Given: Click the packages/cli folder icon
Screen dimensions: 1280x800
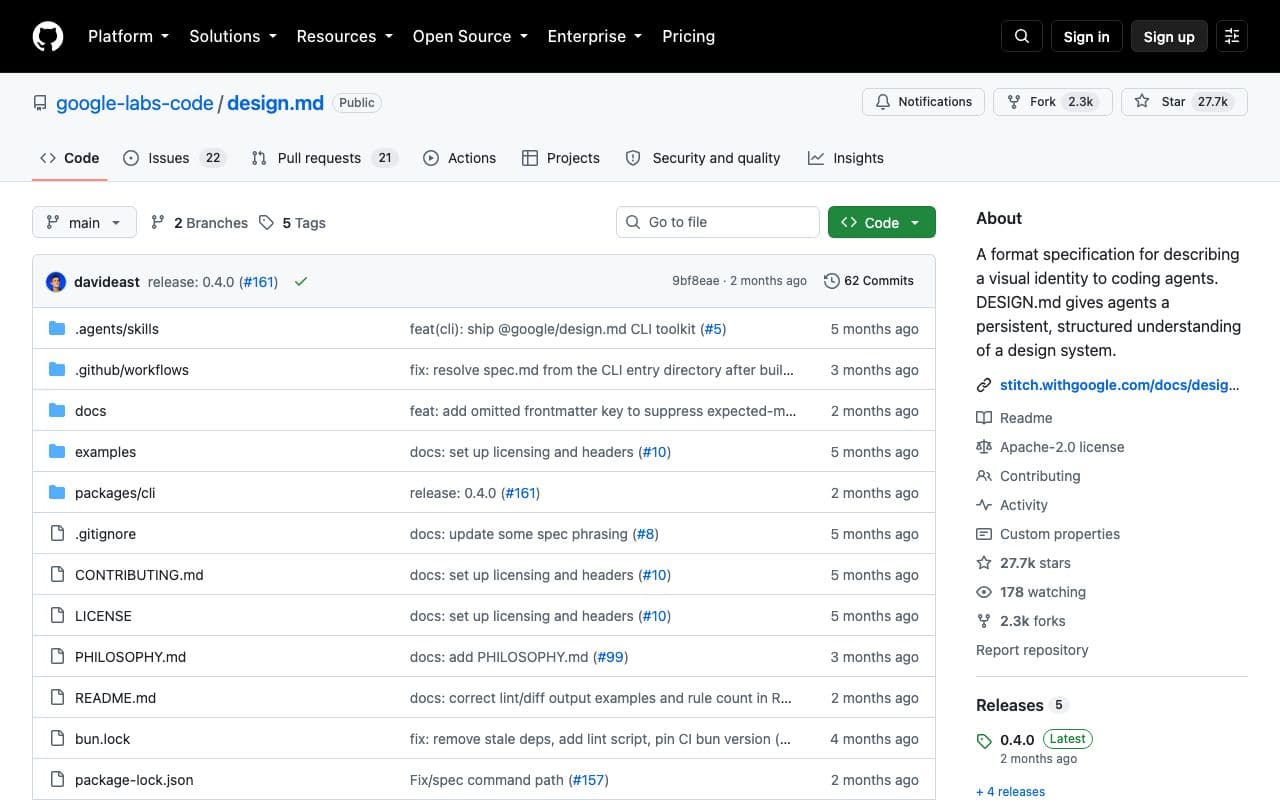Looking at the screenshot, I should point(57,493).
